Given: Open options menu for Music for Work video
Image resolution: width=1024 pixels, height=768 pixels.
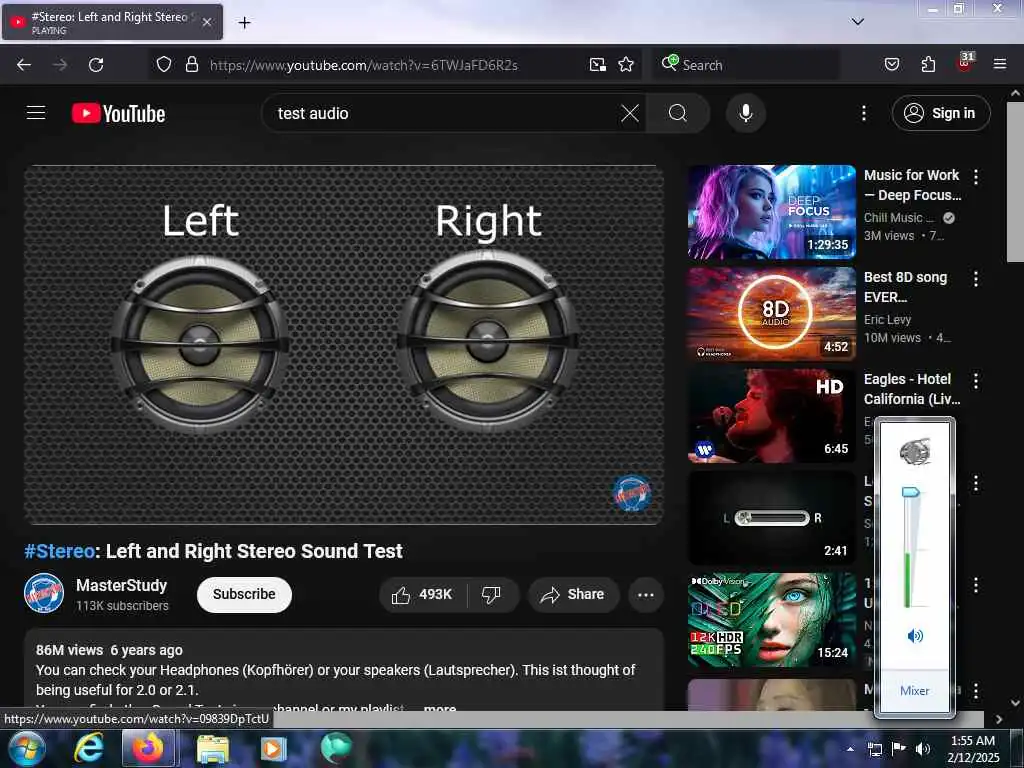Looking at the screenshot, I should coord(976,176).
